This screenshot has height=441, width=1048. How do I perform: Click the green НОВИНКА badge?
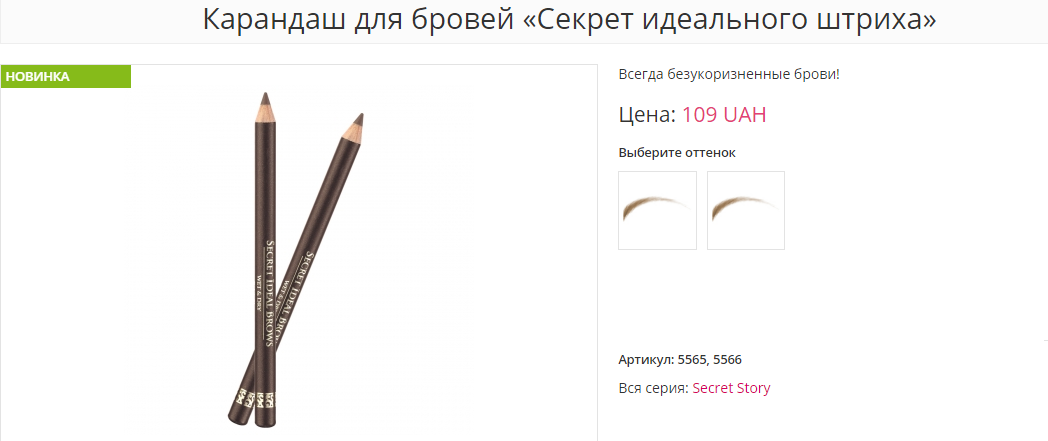coord(66,77)
